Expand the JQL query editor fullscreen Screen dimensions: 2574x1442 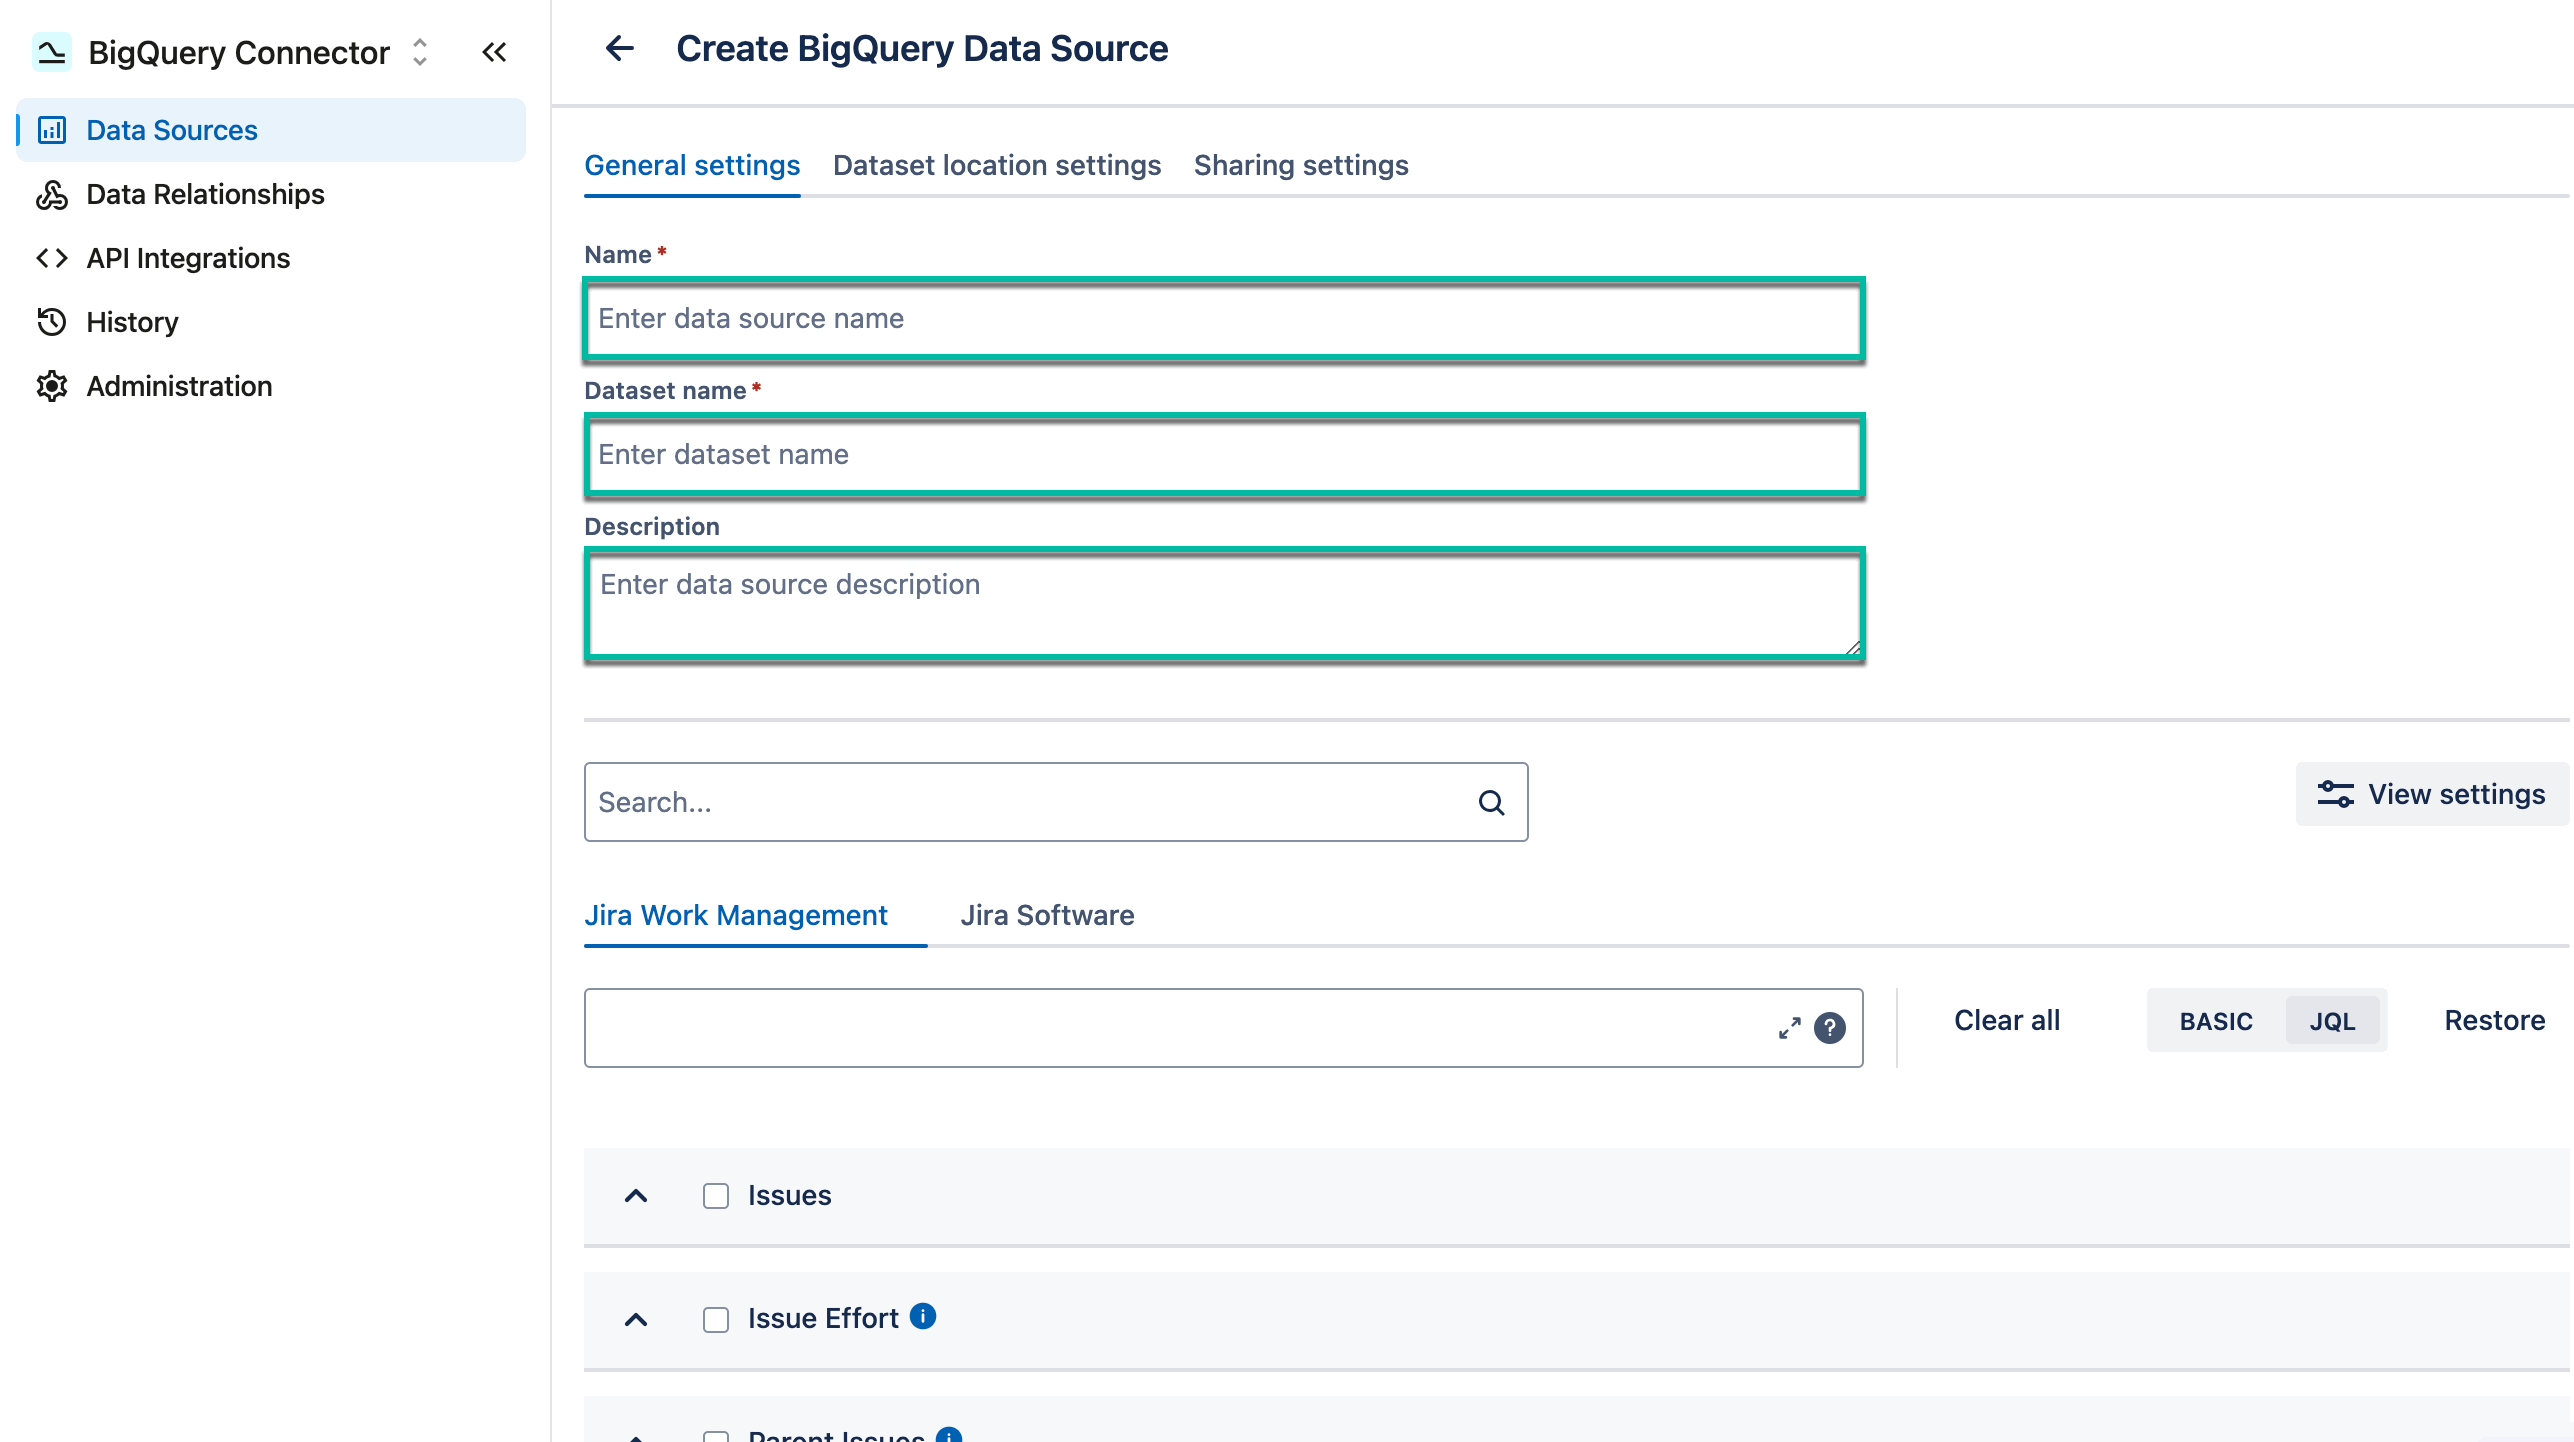(1789, 1028)
